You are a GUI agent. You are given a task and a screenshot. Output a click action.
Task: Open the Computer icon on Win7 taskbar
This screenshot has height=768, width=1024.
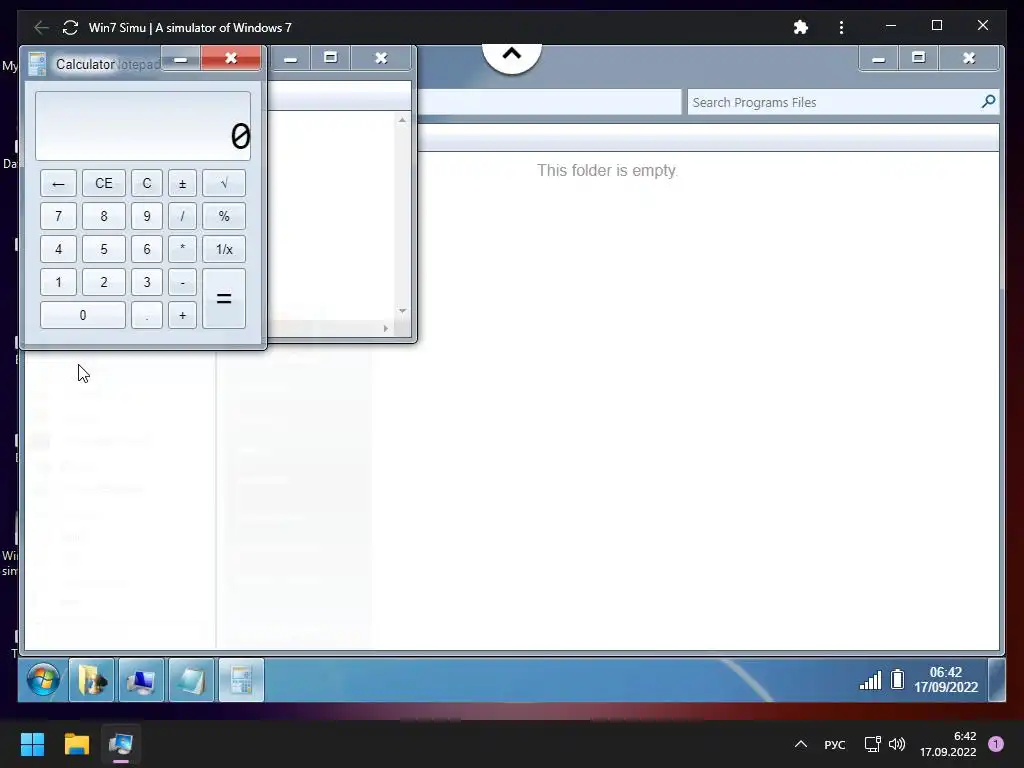tap(141, 680)
